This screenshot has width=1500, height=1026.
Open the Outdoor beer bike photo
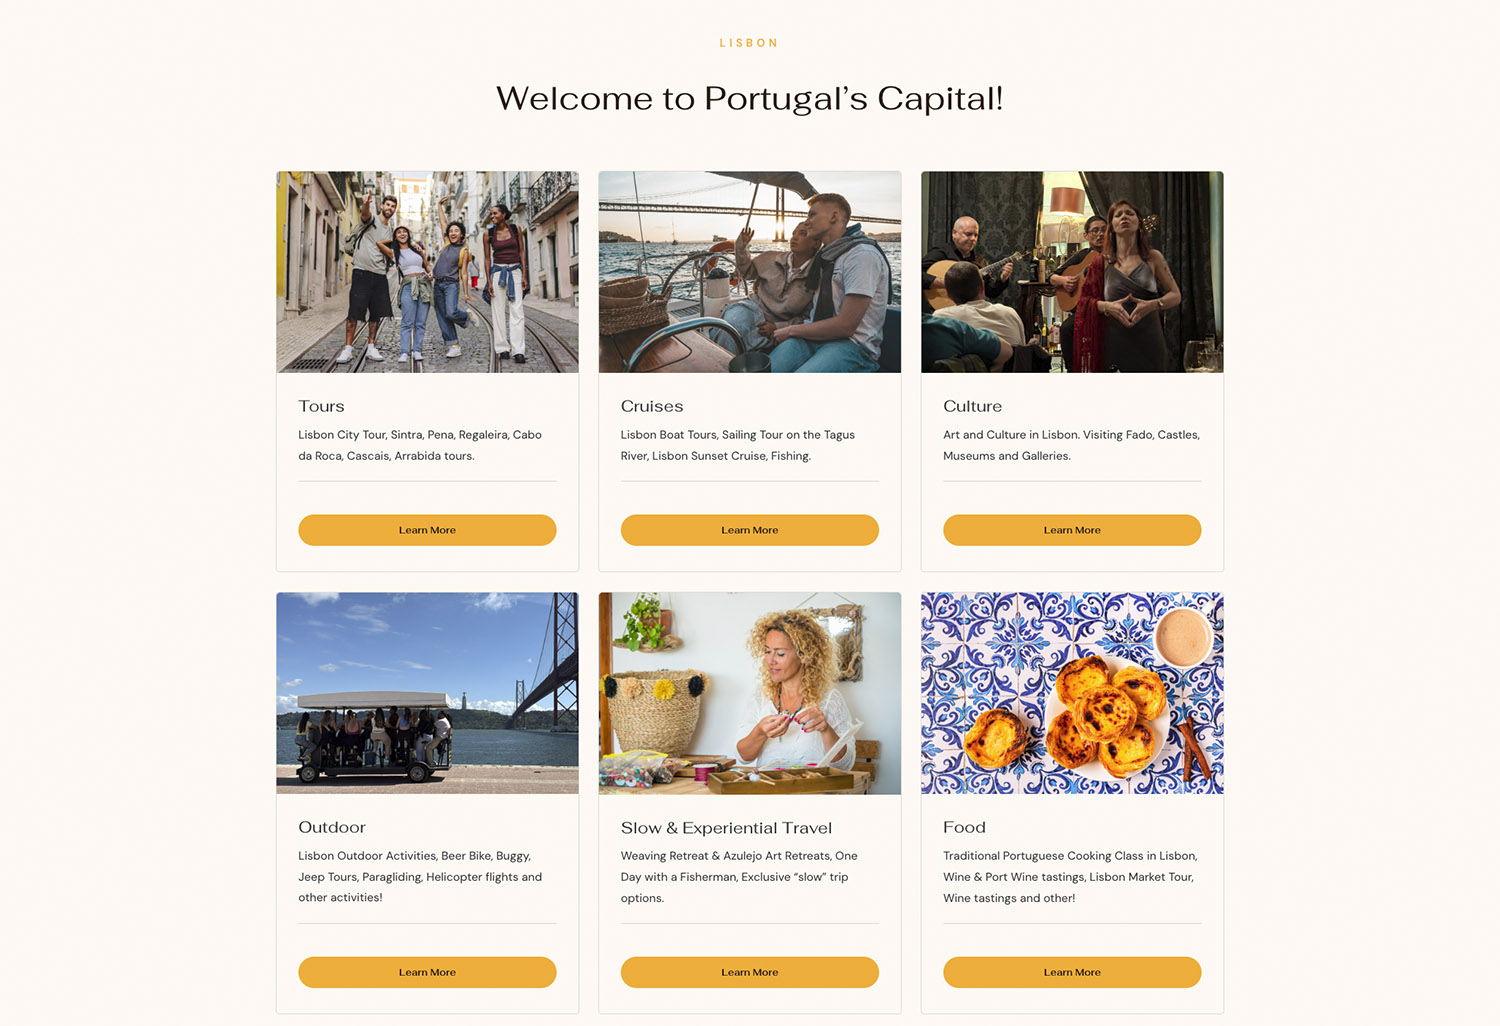click(x=427, y=693)
